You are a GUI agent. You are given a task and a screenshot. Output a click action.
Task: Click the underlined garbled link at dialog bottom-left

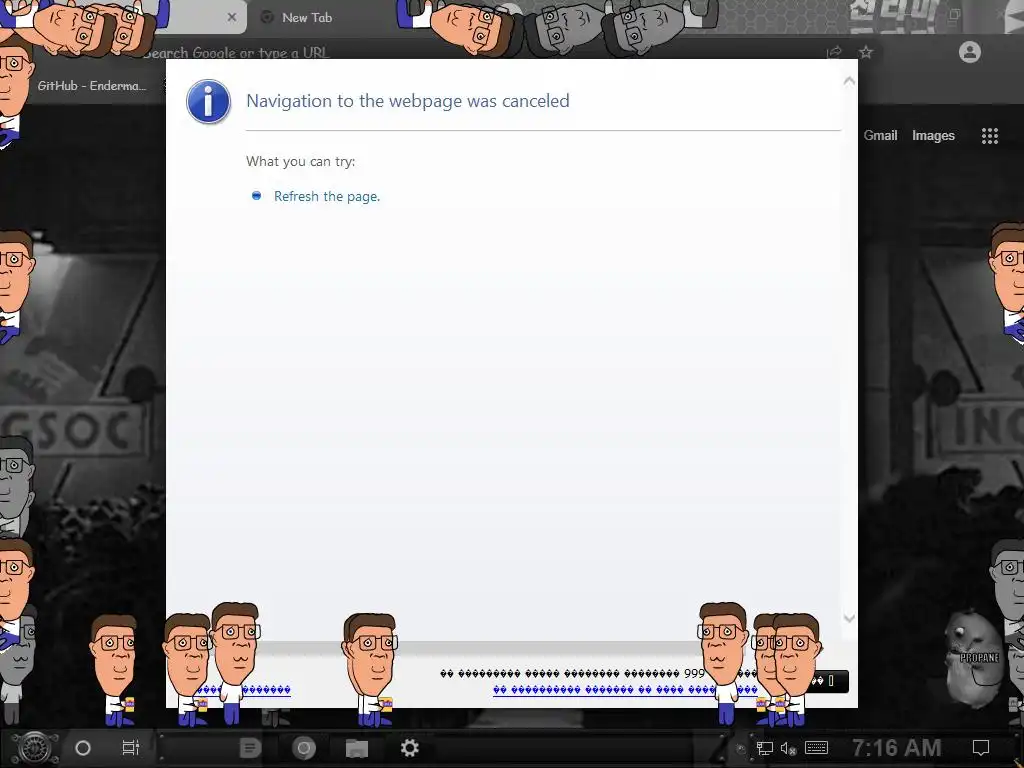coord(244,690)
